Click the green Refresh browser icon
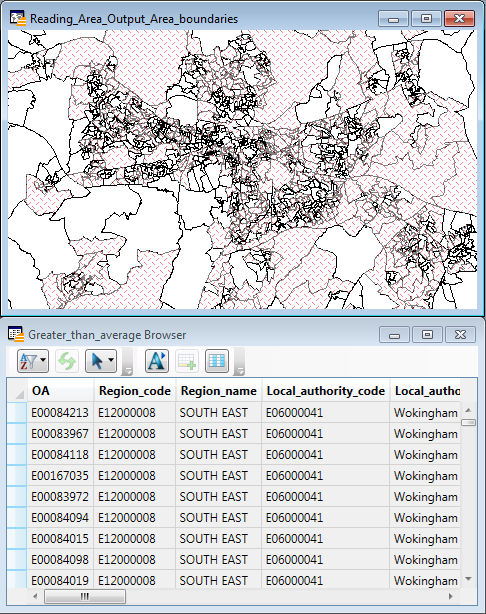The width and height of the screenshot is (486, 614). [67, 361]
